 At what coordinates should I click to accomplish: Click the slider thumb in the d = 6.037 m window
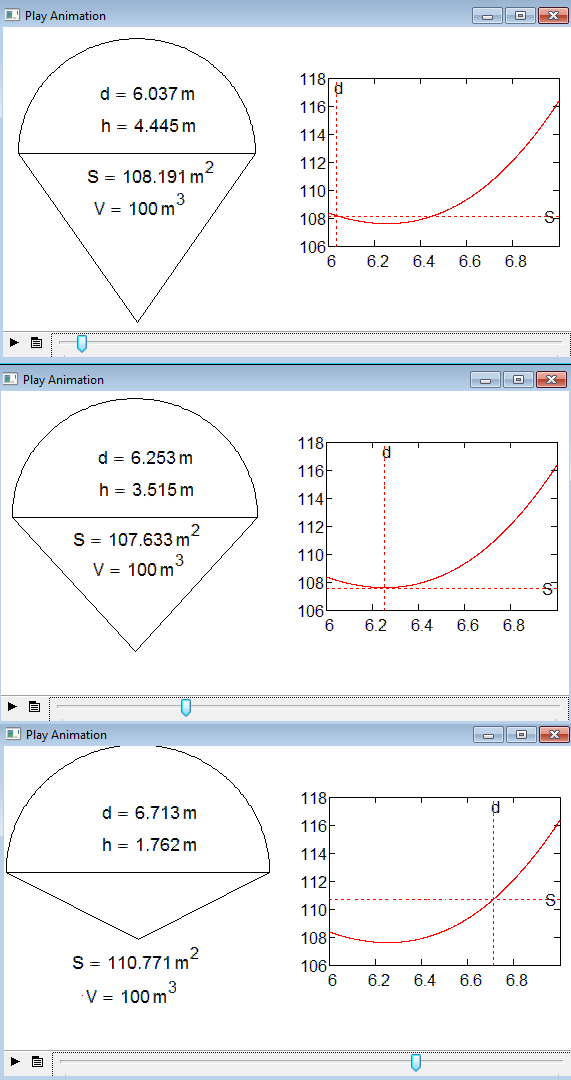81,343
